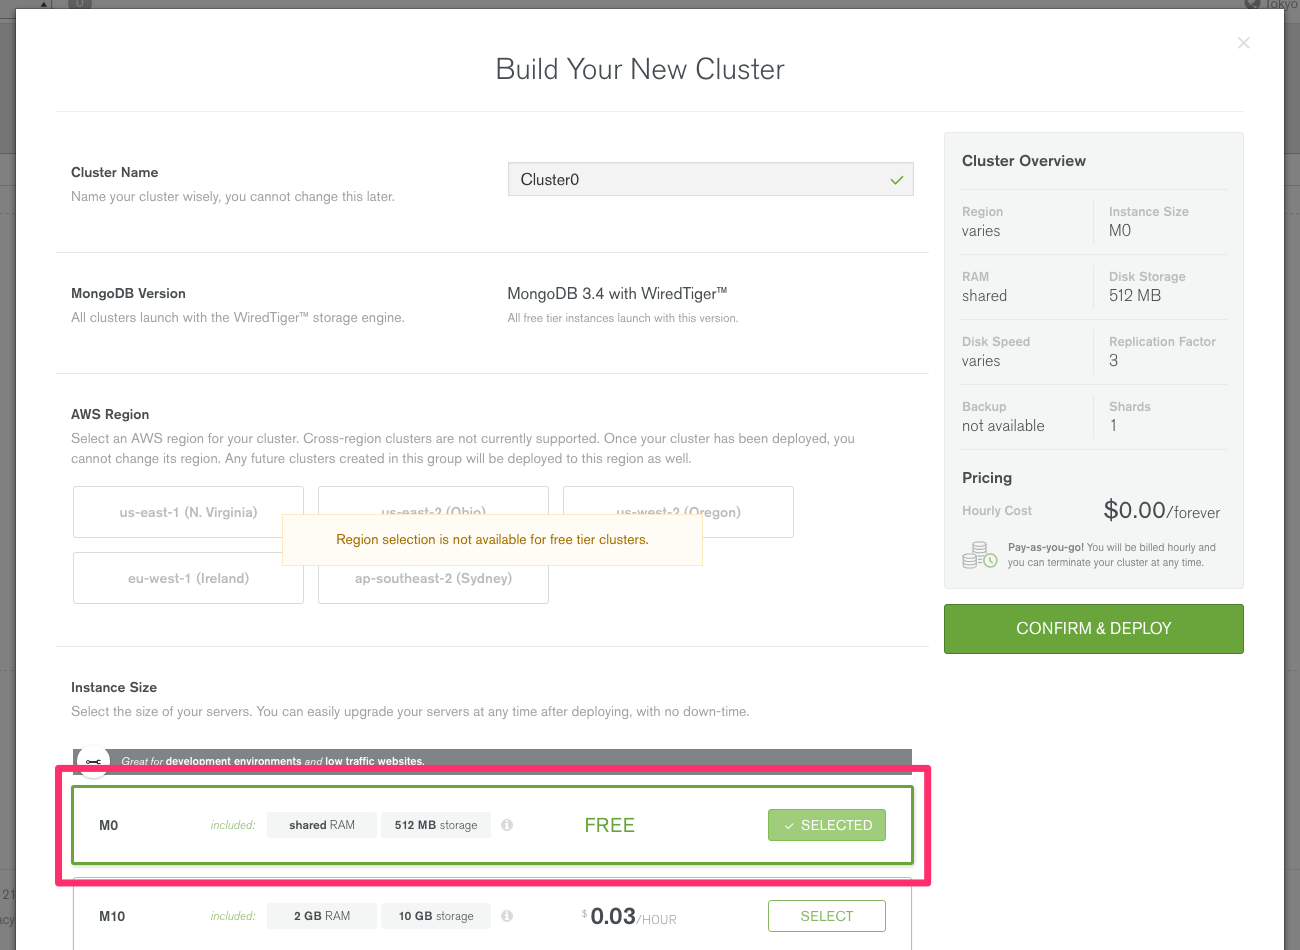The width and height of the screenshot is (1300, 950).
Task: Click the Cluster Name input field
Action: [x=700, y=180]
